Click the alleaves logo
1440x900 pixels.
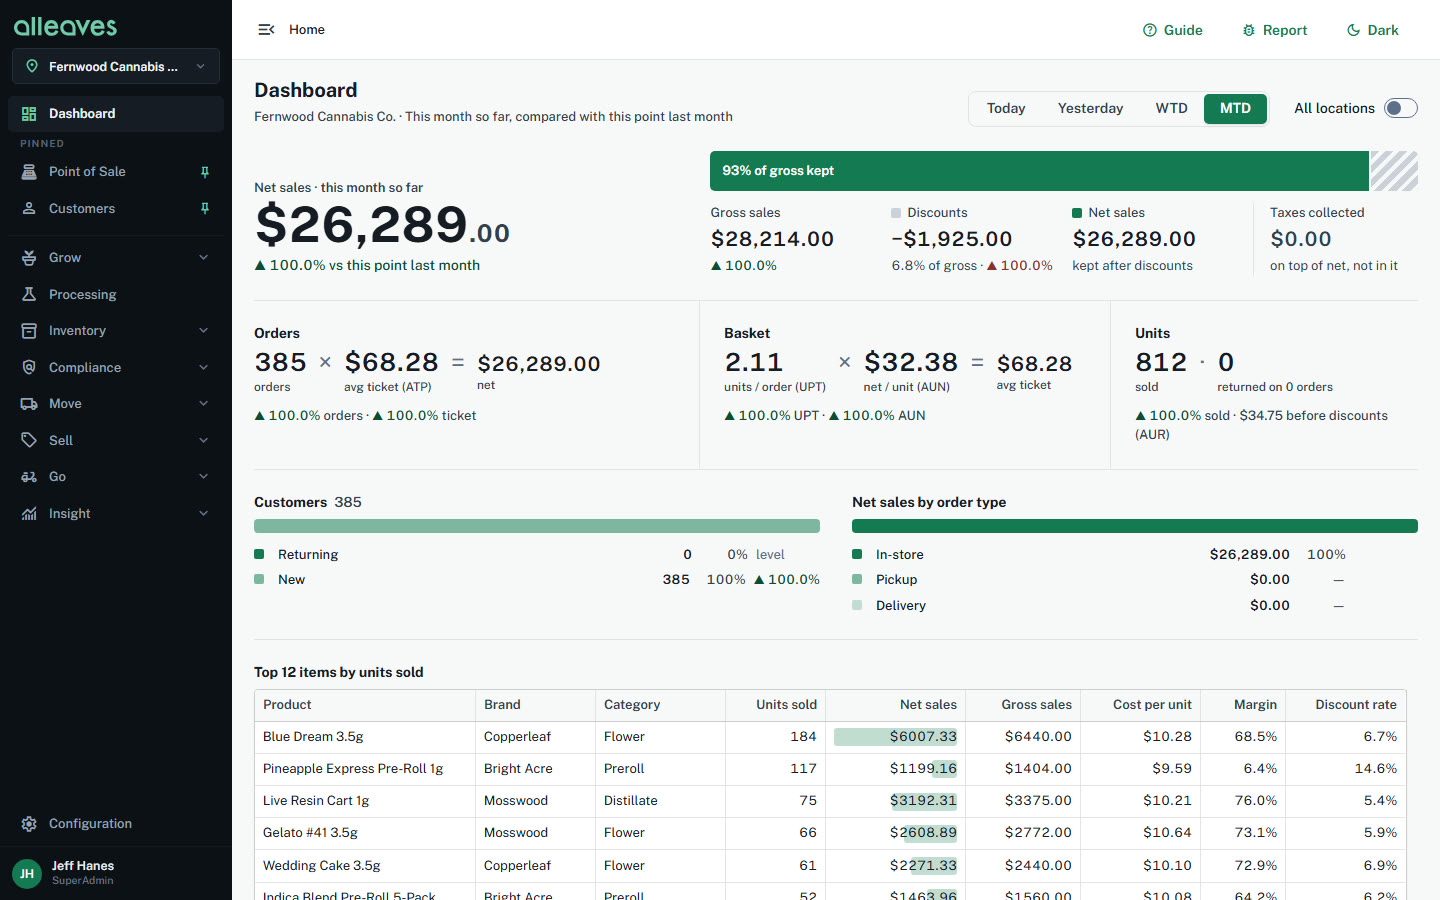[65, 26]
